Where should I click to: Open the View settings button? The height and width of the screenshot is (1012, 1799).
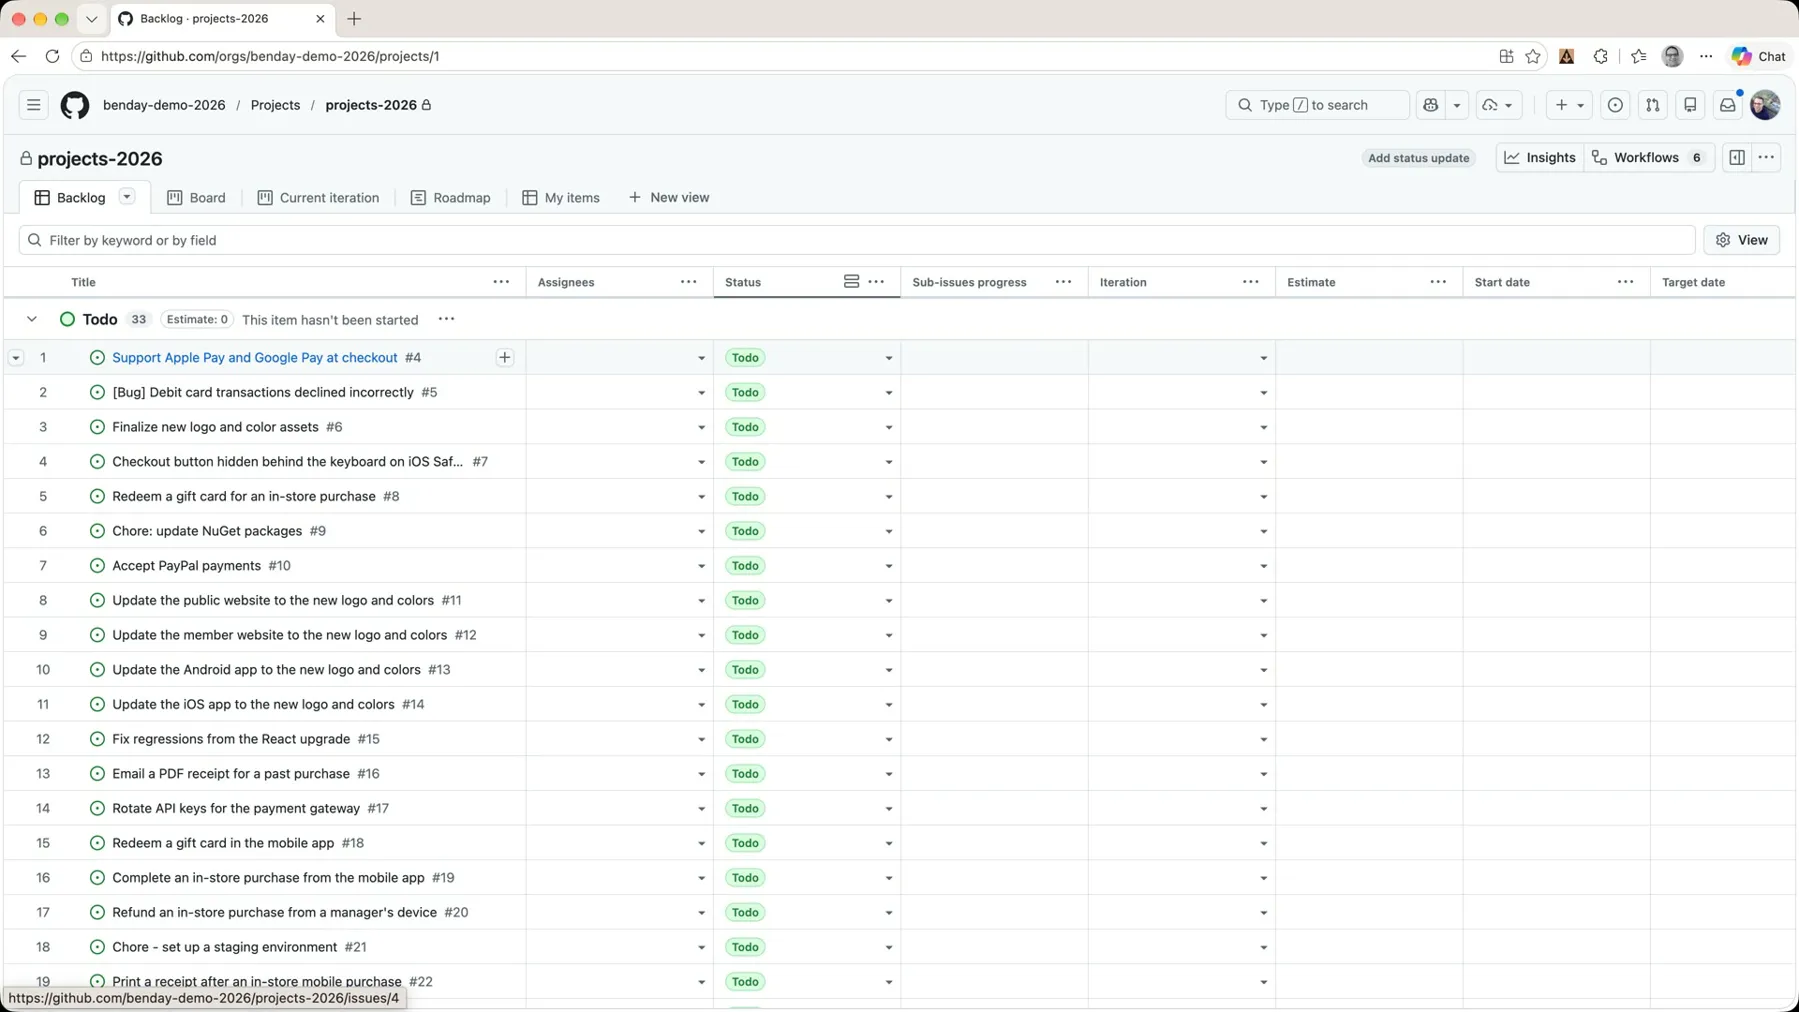tap(1742, 240)
